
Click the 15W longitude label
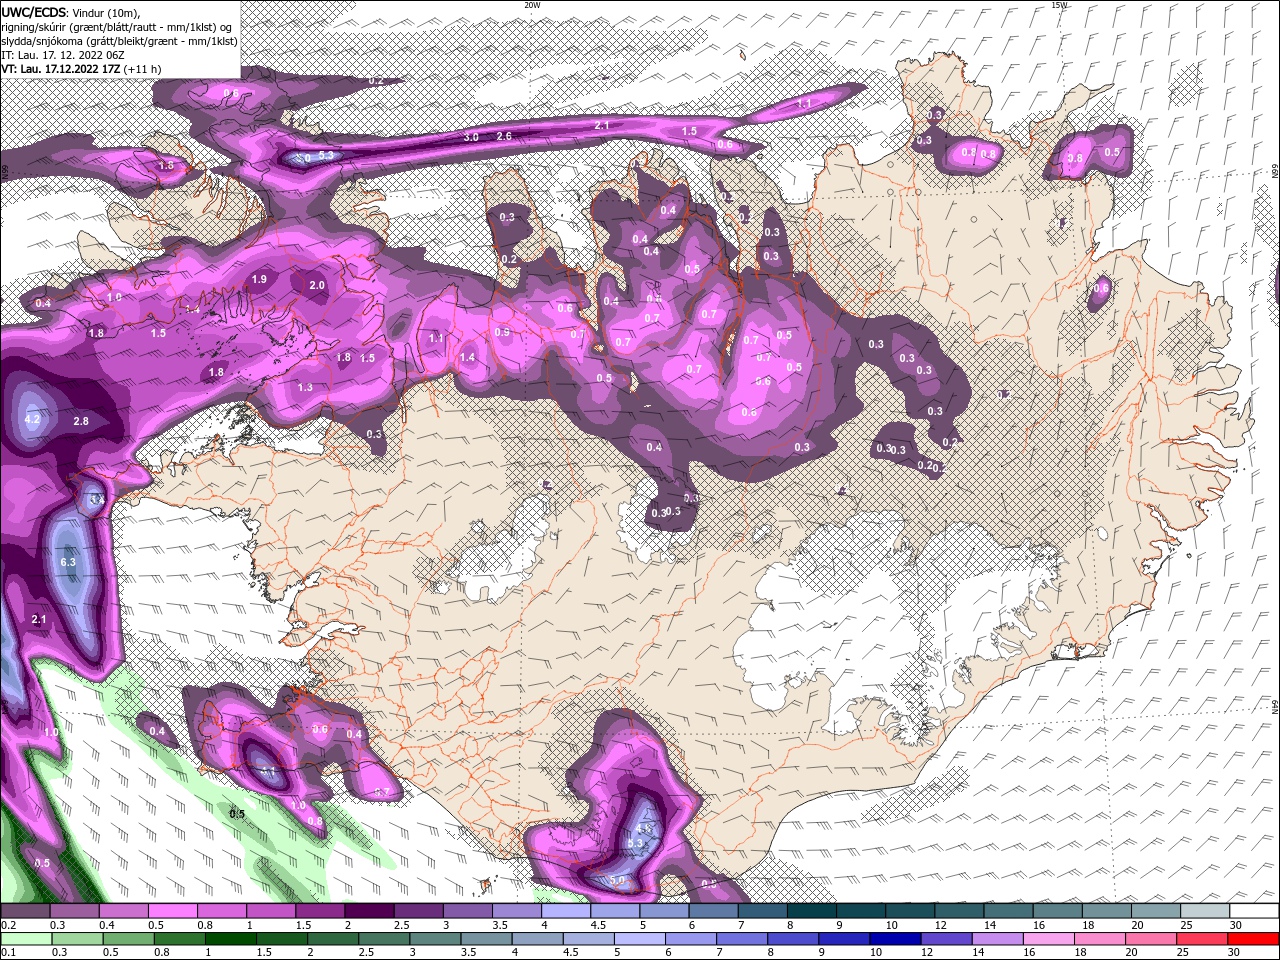(1059, 5)
